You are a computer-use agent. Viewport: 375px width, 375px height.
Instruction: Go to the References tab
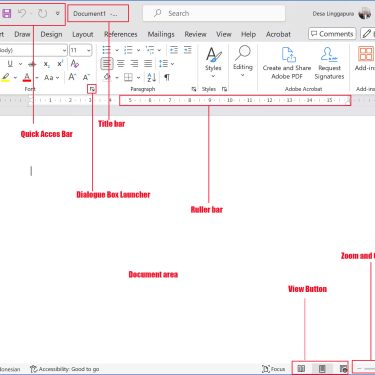click(121, 34)
